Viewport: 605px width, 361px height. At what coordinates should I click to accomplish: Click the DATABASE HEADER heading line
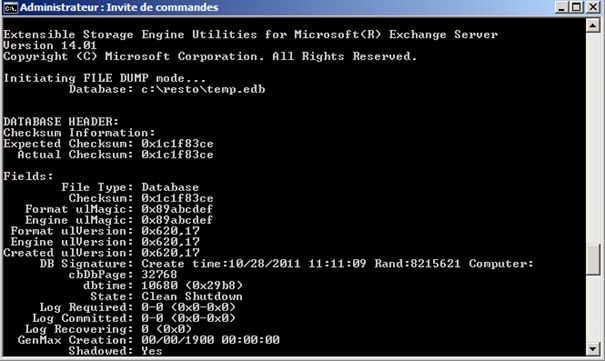click(61, 122)
